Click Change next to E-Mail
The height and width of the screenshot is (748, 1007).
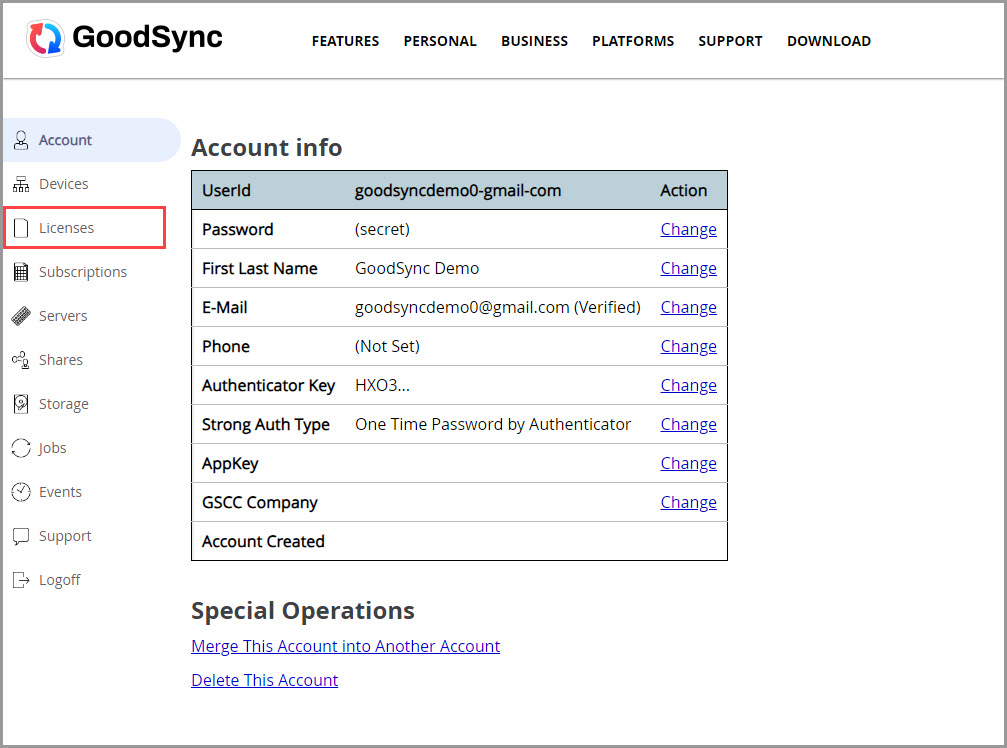click(x=688, y=306)
